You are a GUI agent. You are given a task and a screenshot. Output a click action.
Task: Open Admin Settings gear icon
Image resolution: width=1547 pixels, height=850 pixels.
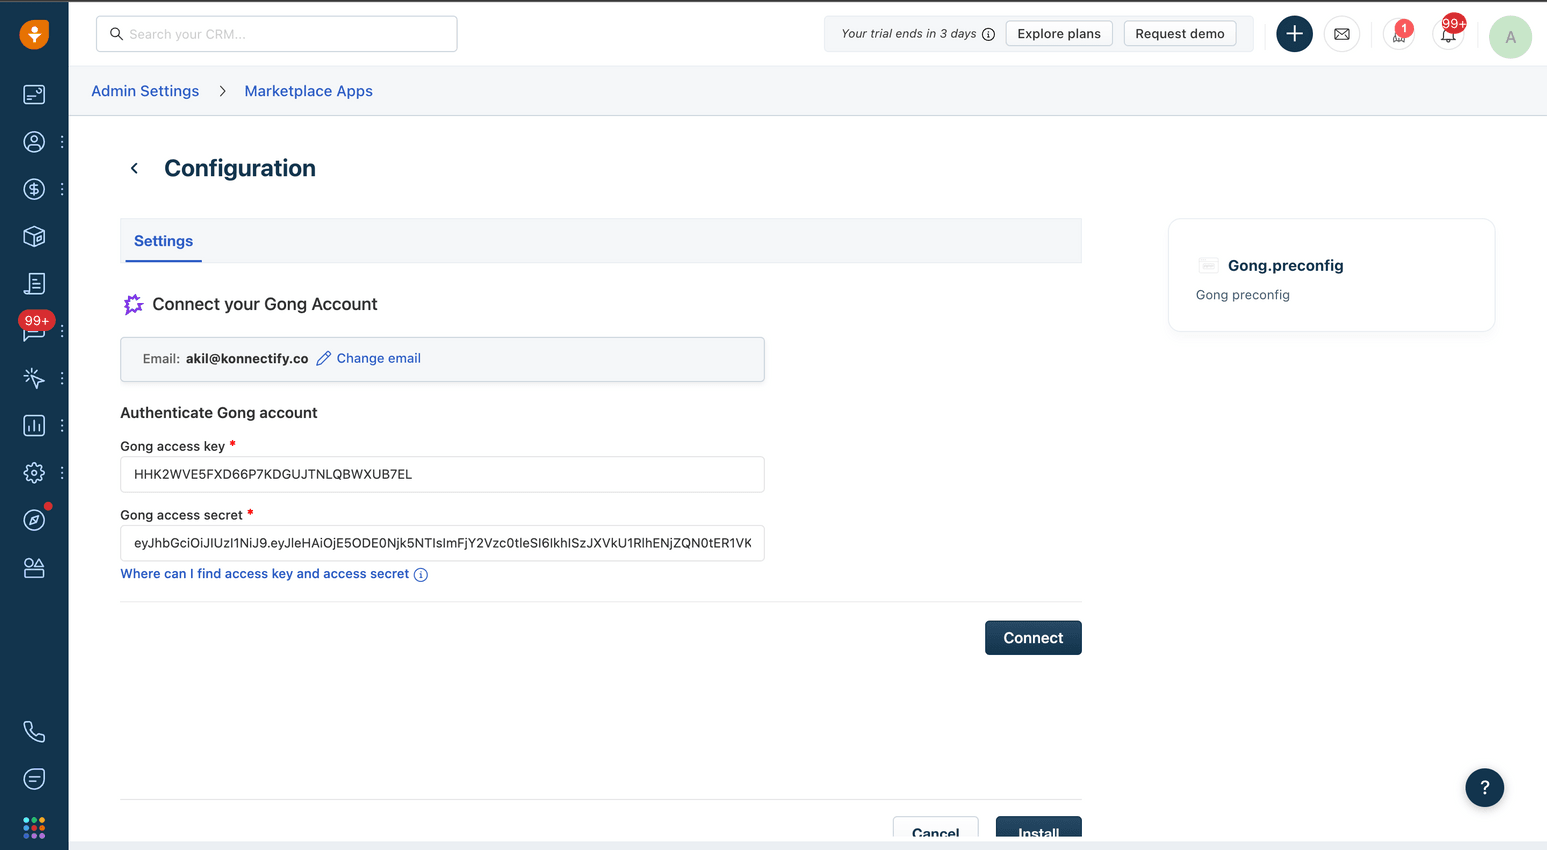tap(34, 473)
